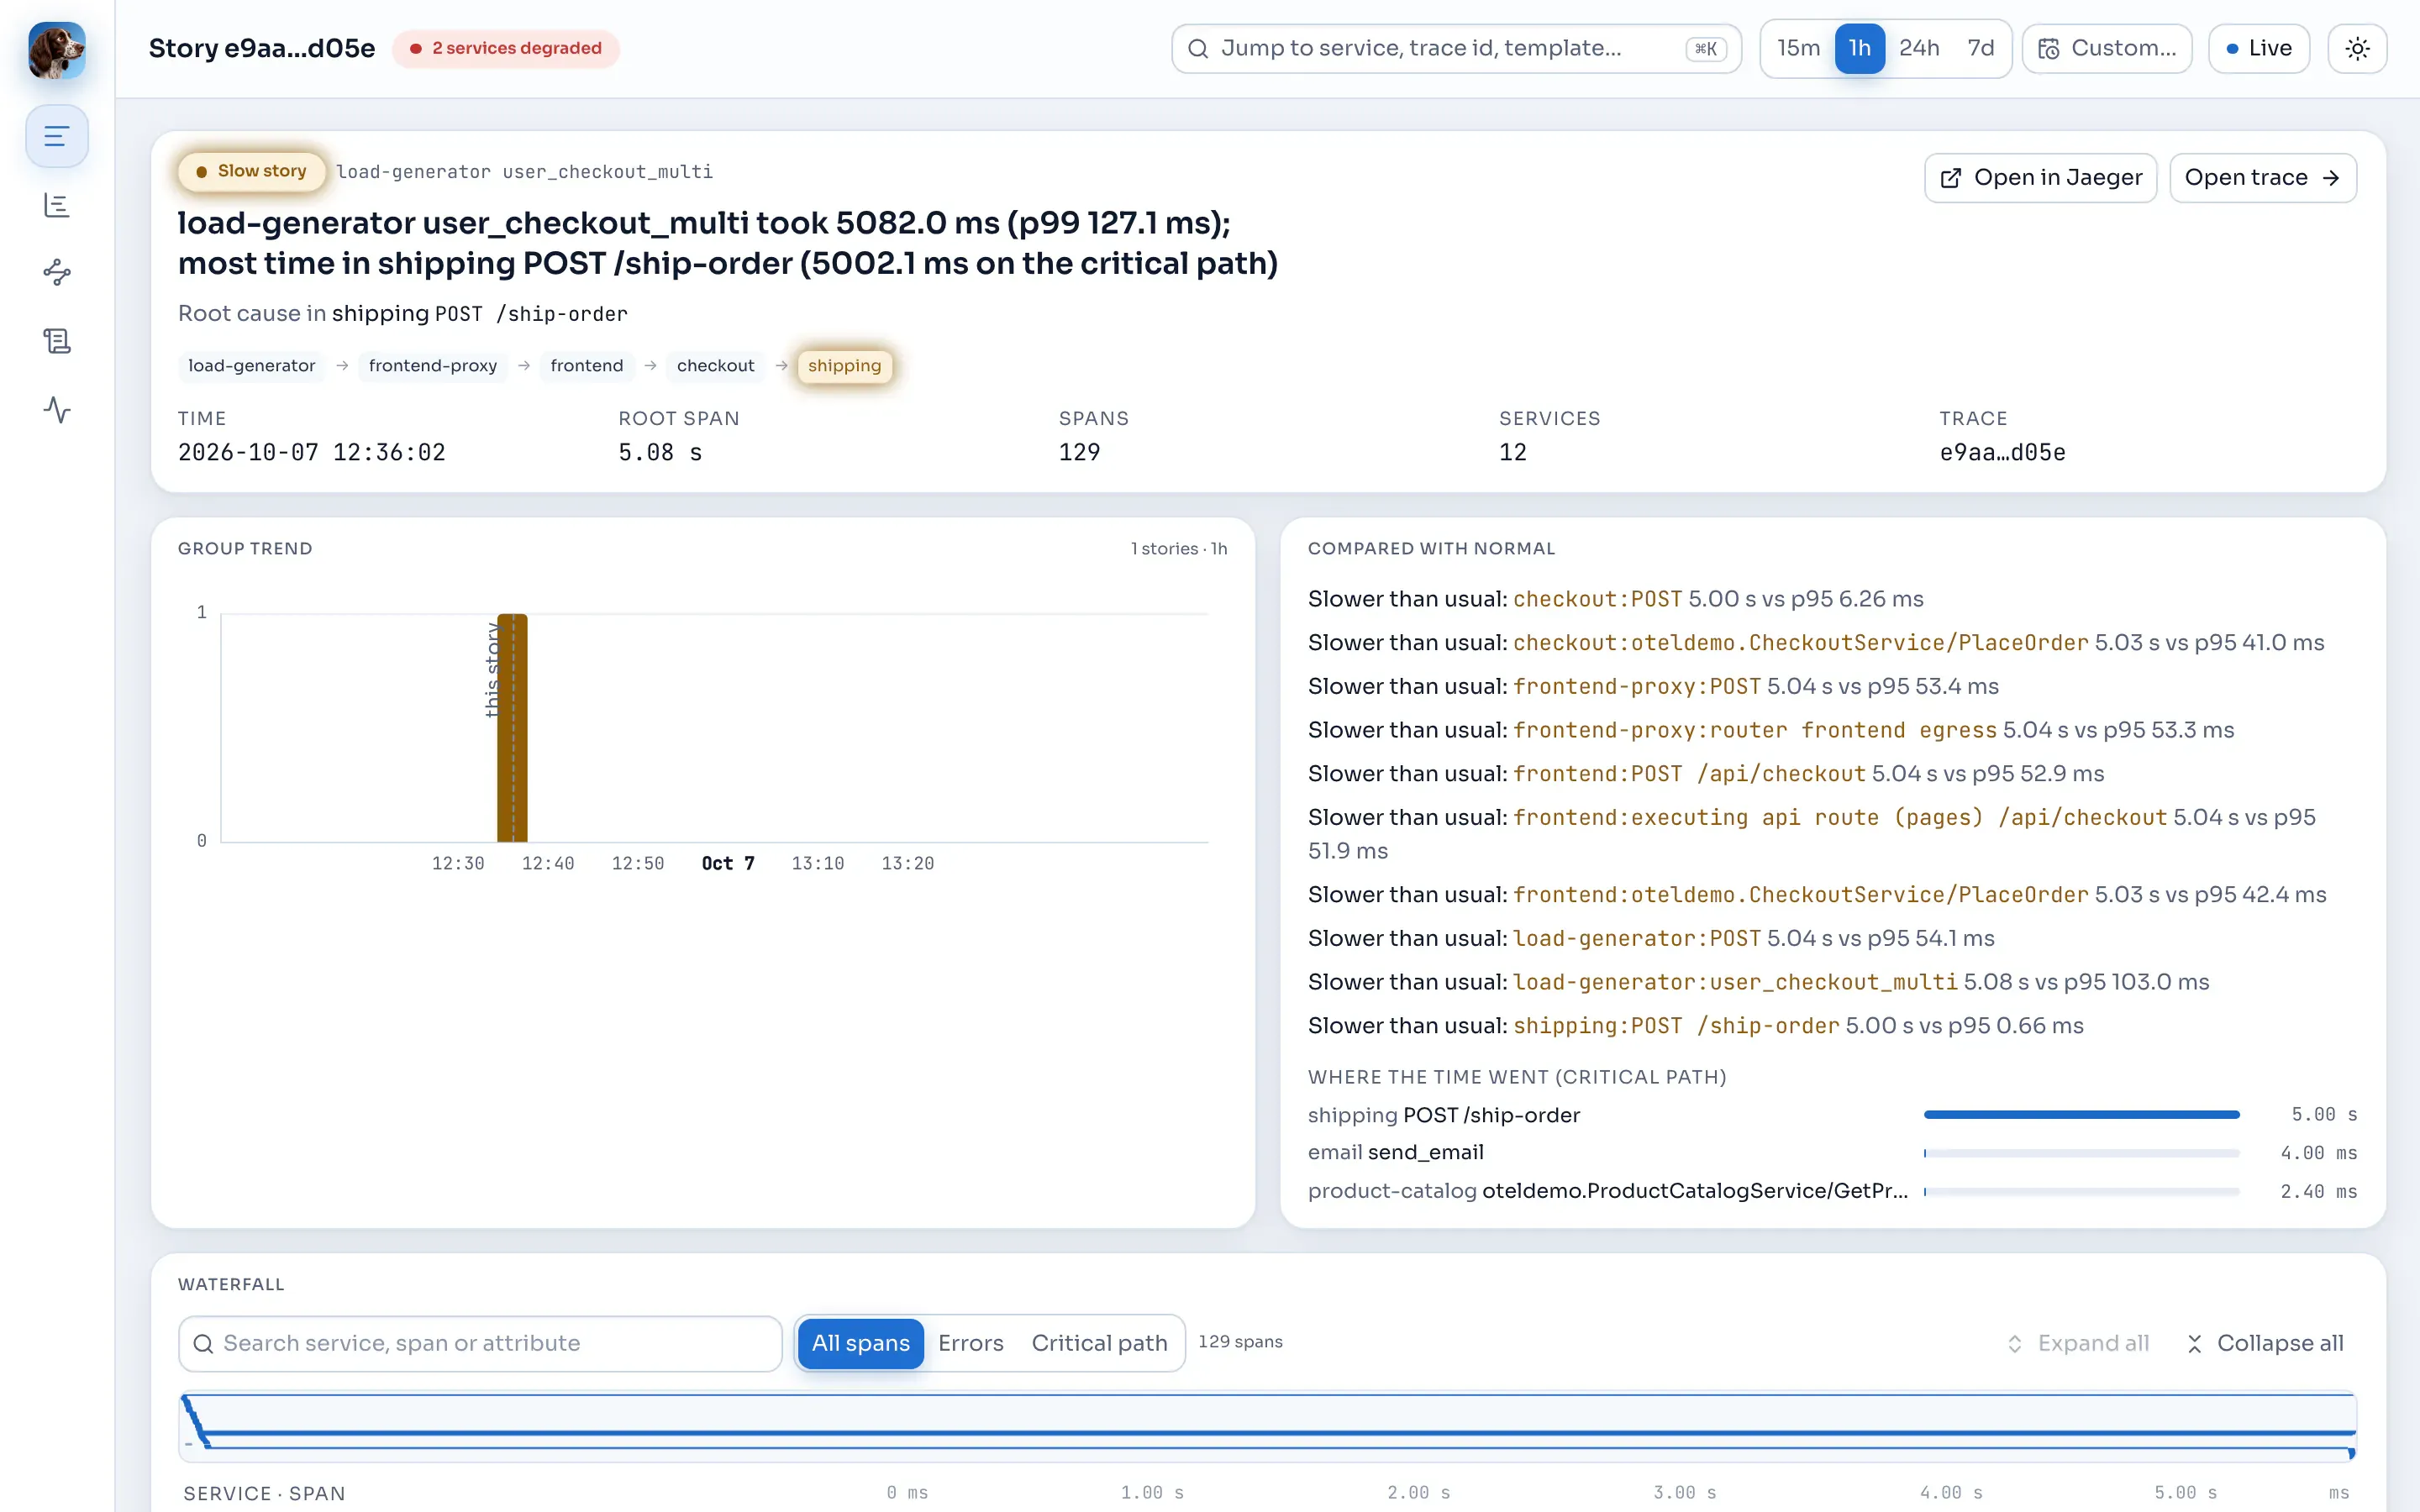The height and width of the screenshot is (1512, 2420).
Task: Select the 15m time range
Action: pyautogui.click(x=1798, y=49)
